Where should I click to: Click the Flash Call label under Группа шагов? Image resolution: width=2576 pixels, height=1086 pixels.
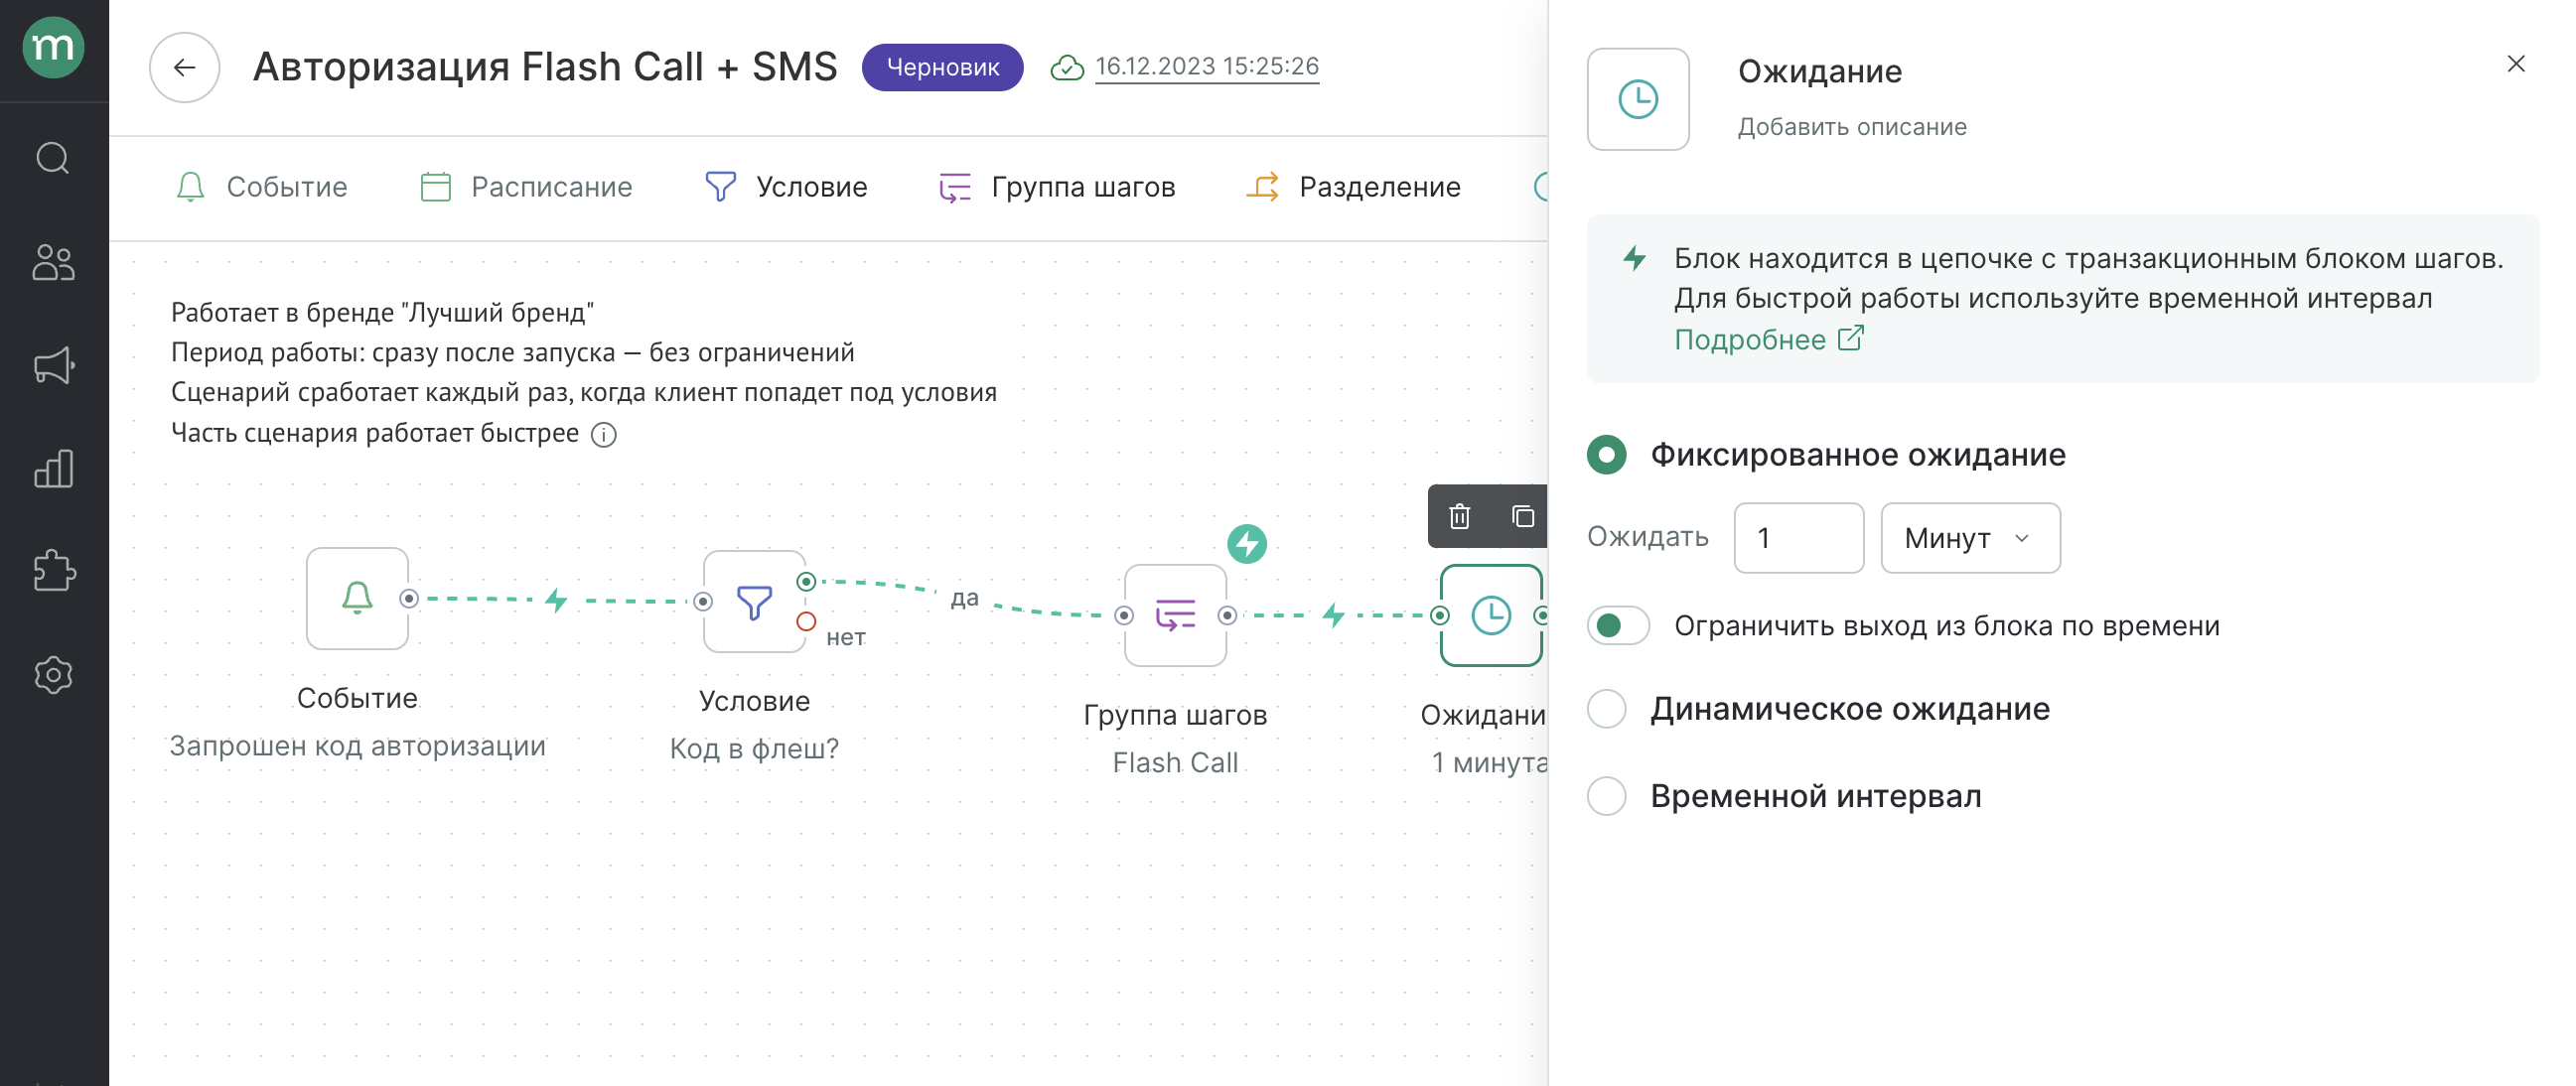point(1175,763)
